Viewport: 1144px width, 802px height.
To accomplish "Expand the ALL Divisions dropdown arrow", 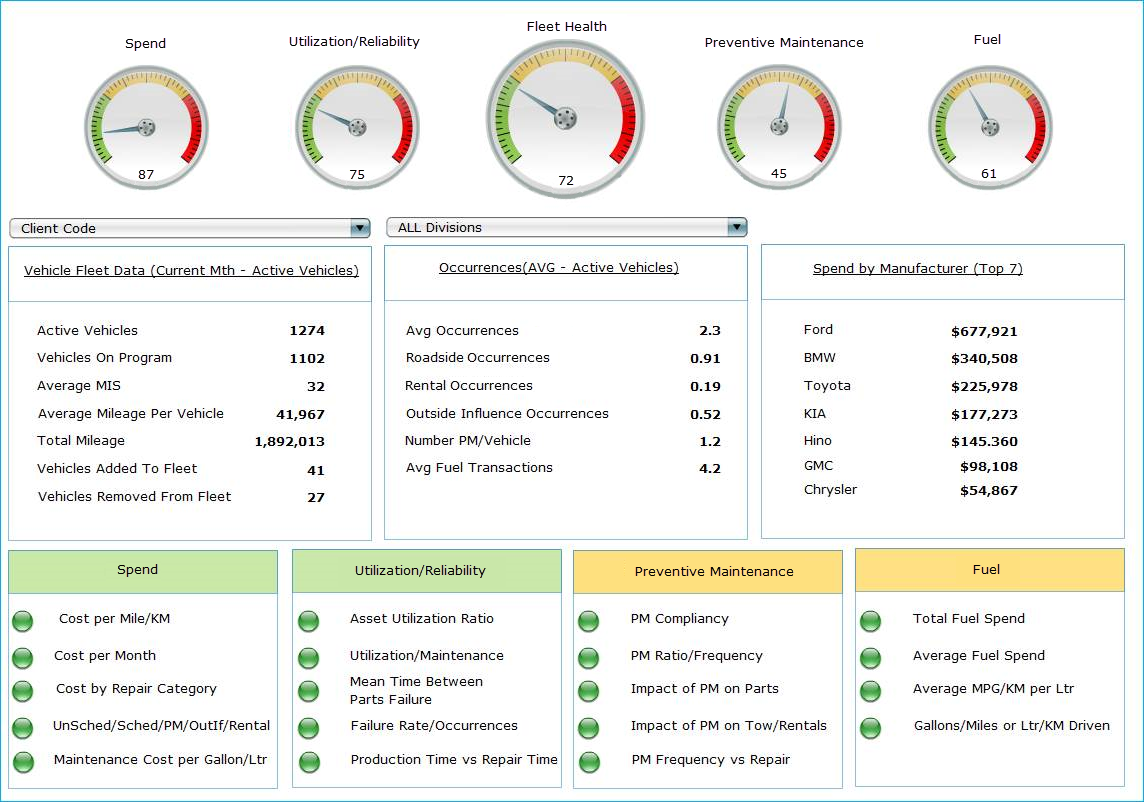I will tap(737, 227).
